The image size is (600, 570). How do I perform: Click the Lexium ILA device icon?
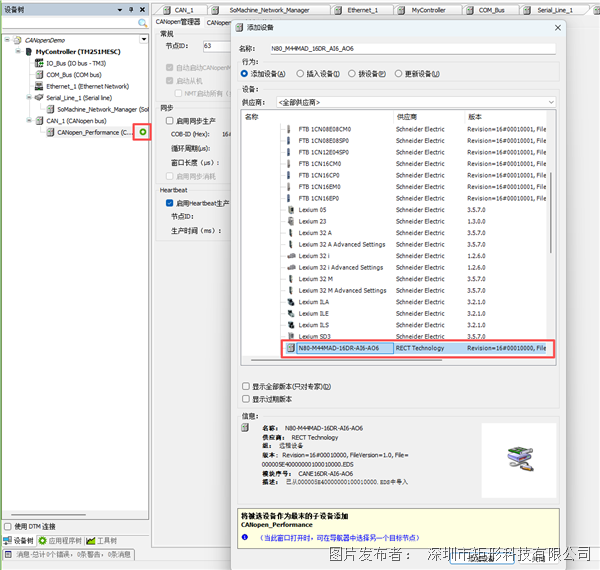291,302
